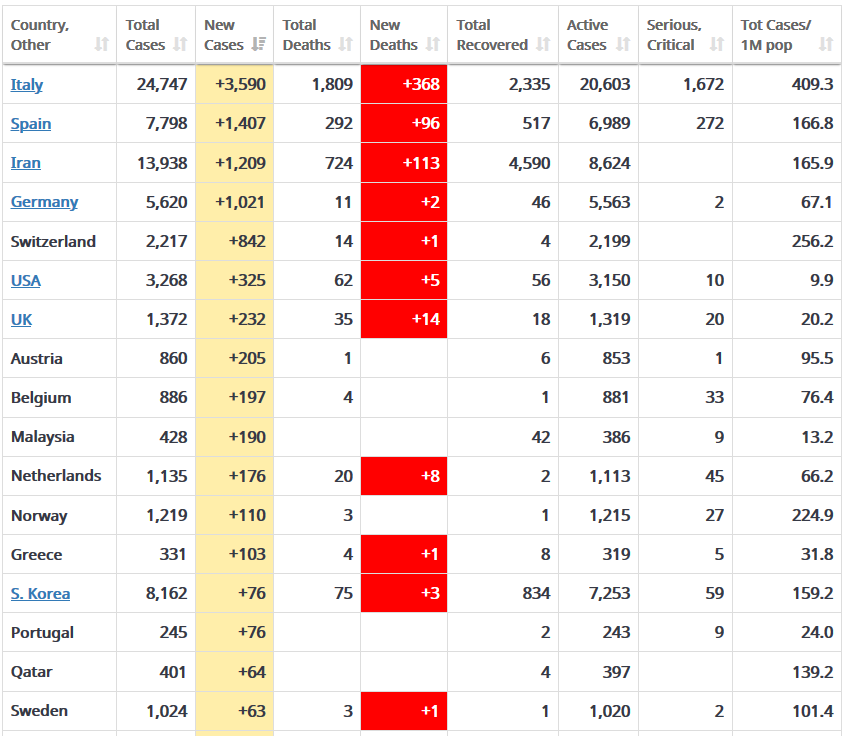Click Greece's new cases value +103
The width and height of the screenshot is (847, 736).
(x=247, y=555)
